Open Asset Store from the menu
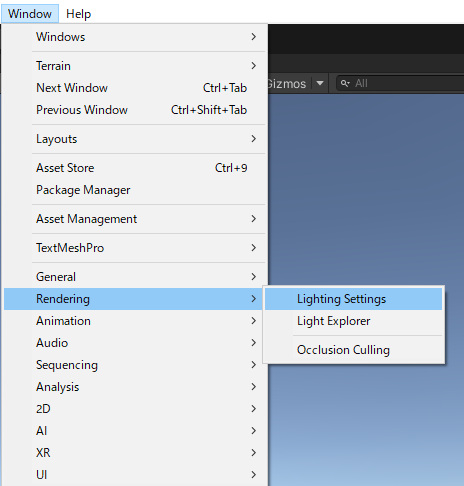Image resolution: width=464 pixels, height=486 pixels. pos(134,168)
